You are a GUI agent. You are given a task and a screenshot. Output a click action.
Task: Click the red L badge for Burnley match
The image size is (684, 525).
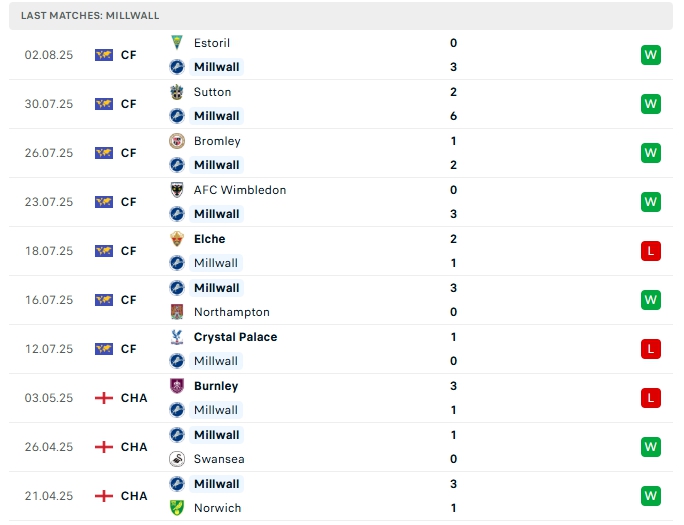pyautogui.click(x=651, y=398)
